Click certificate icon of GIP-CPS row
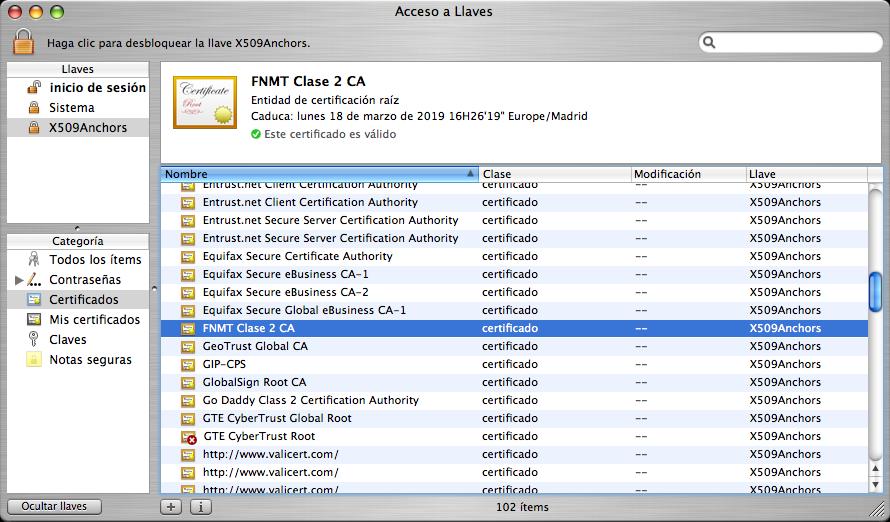This screenshot has height=522, width=890. click(188, 364)
